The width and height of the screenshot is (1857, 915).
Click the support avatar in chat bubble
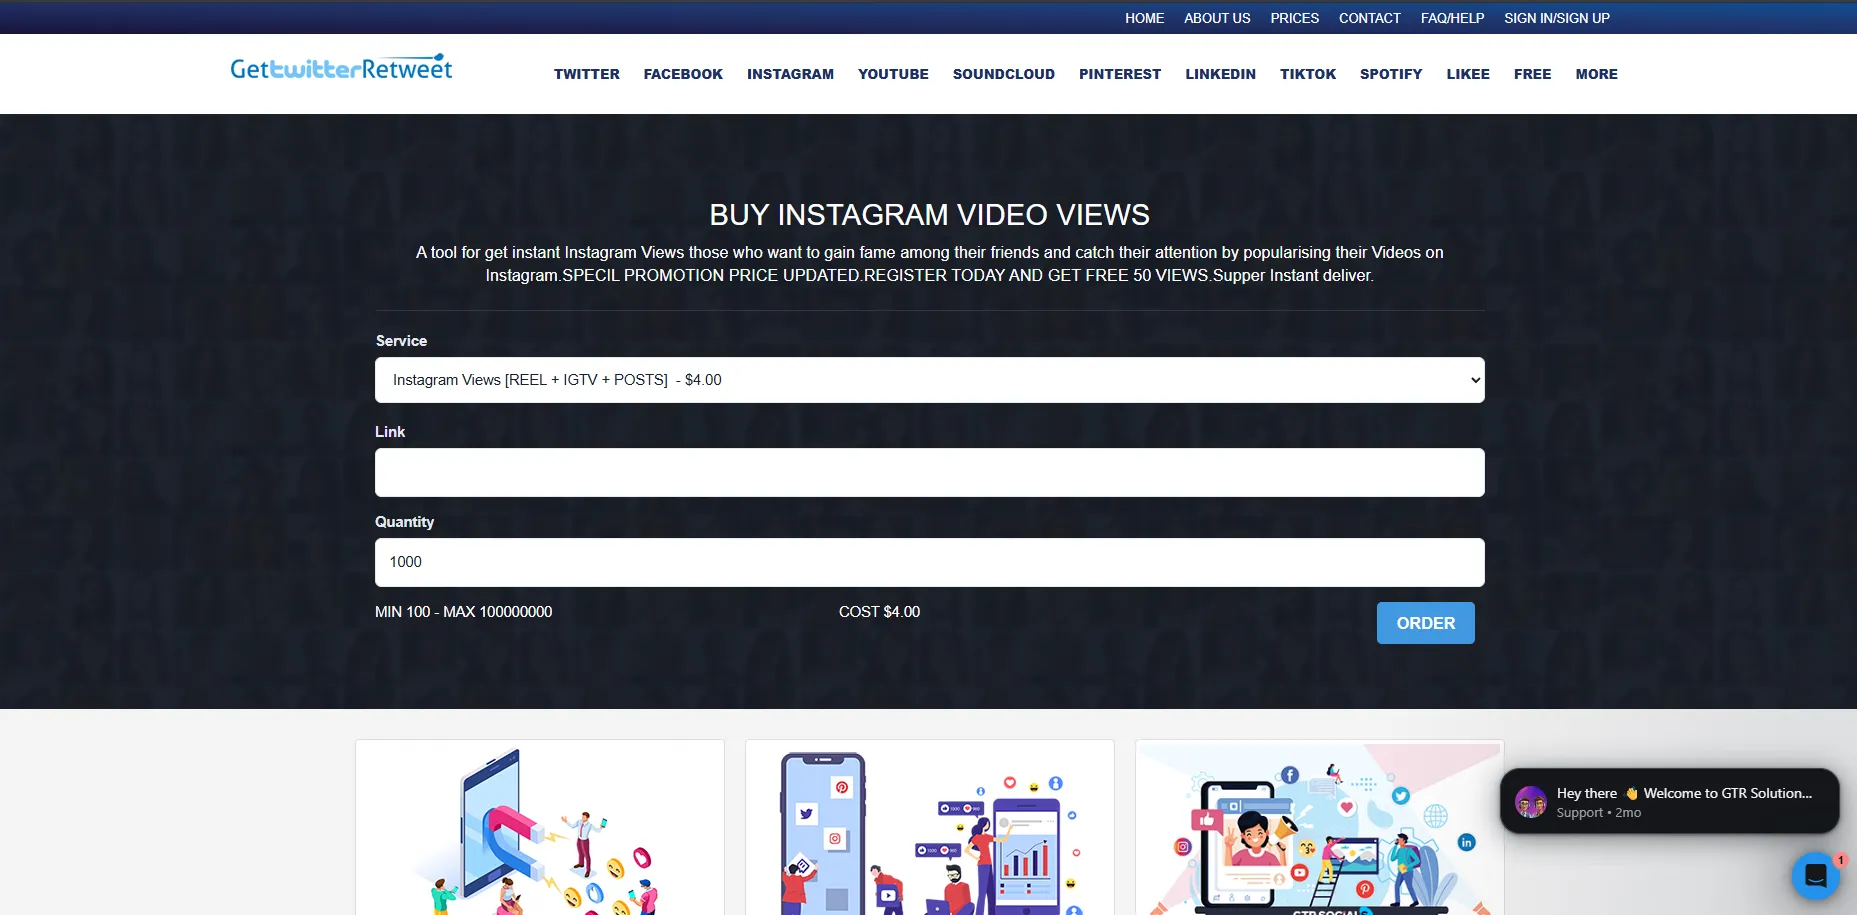(x=1531, y=802)
